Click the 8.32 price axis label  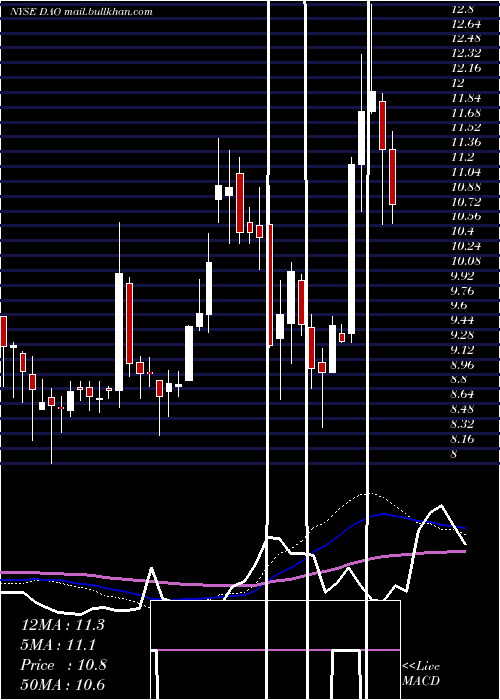(x=462, y=424)
